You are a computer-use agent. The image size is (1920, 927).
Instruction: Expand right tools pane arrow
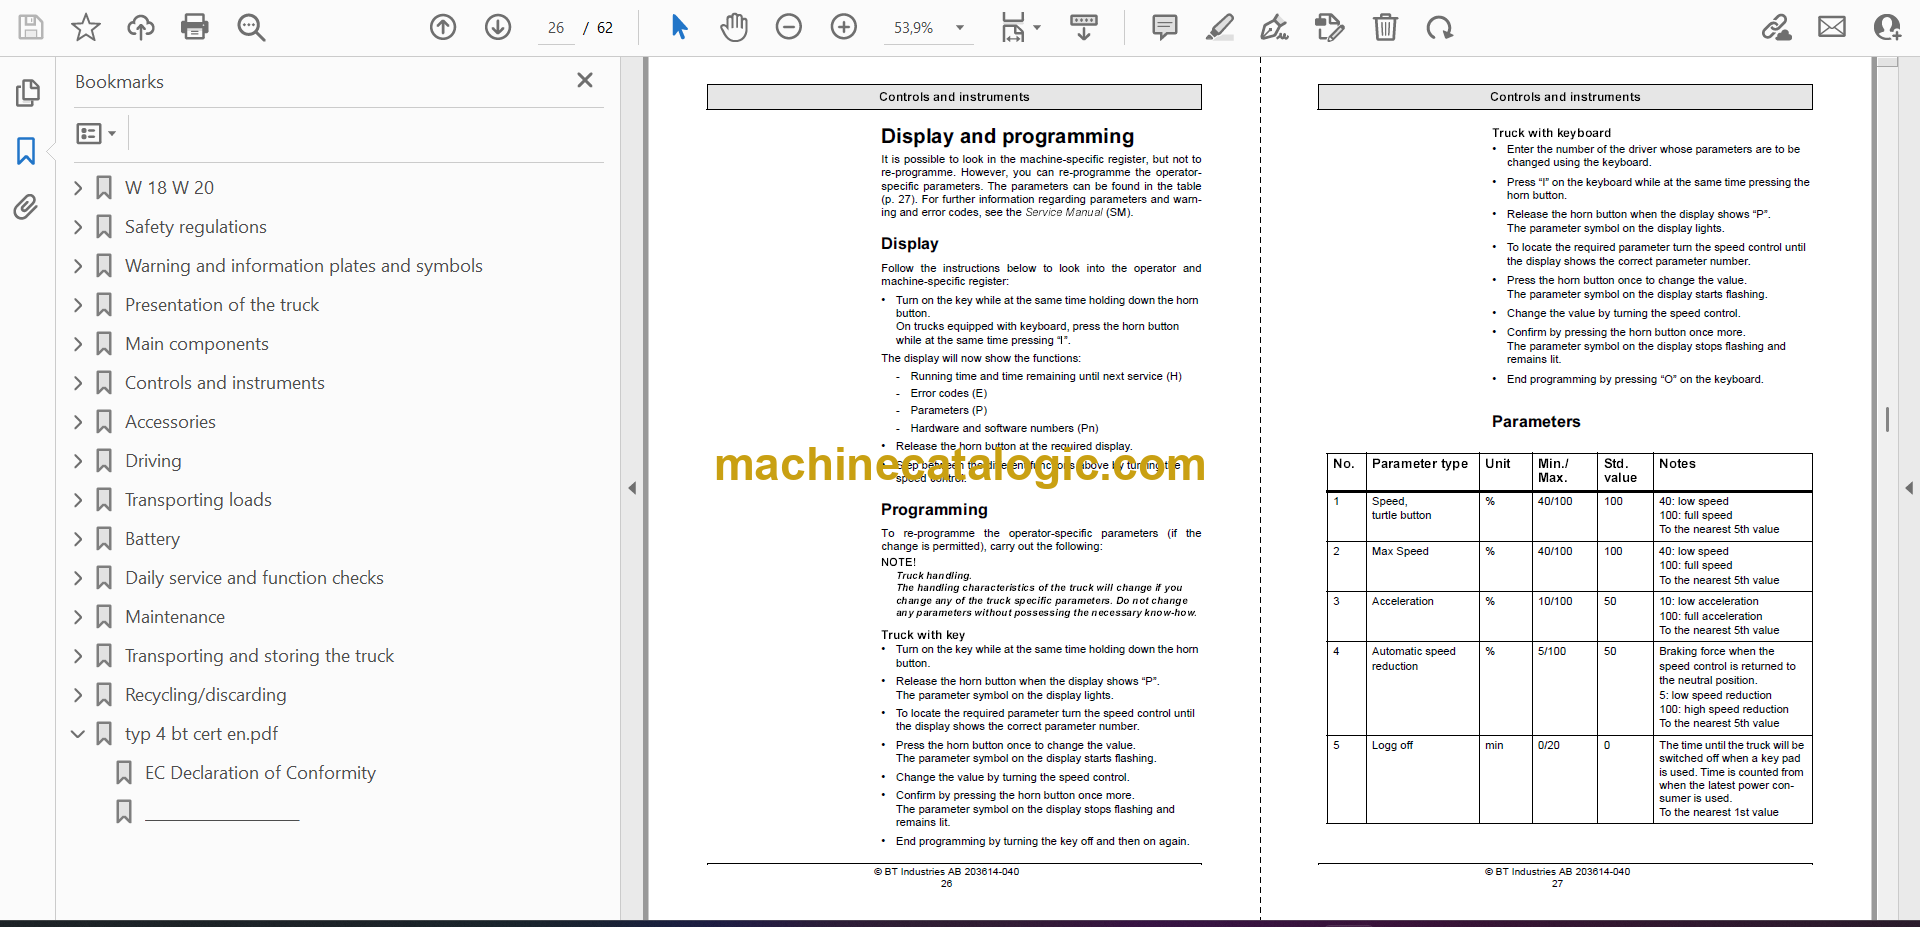[1908, 488]
